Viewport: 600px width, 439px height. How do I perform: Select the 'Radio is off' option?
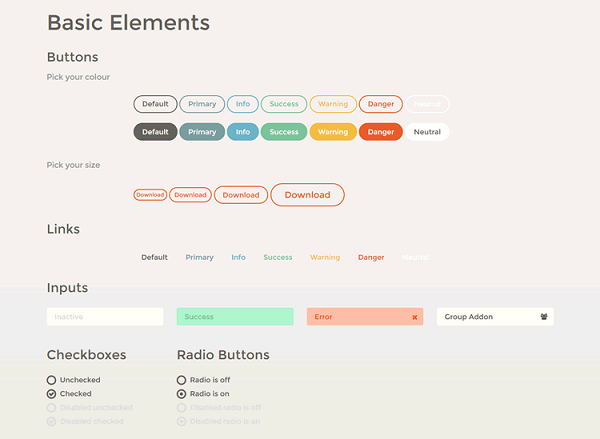point(181,380)
